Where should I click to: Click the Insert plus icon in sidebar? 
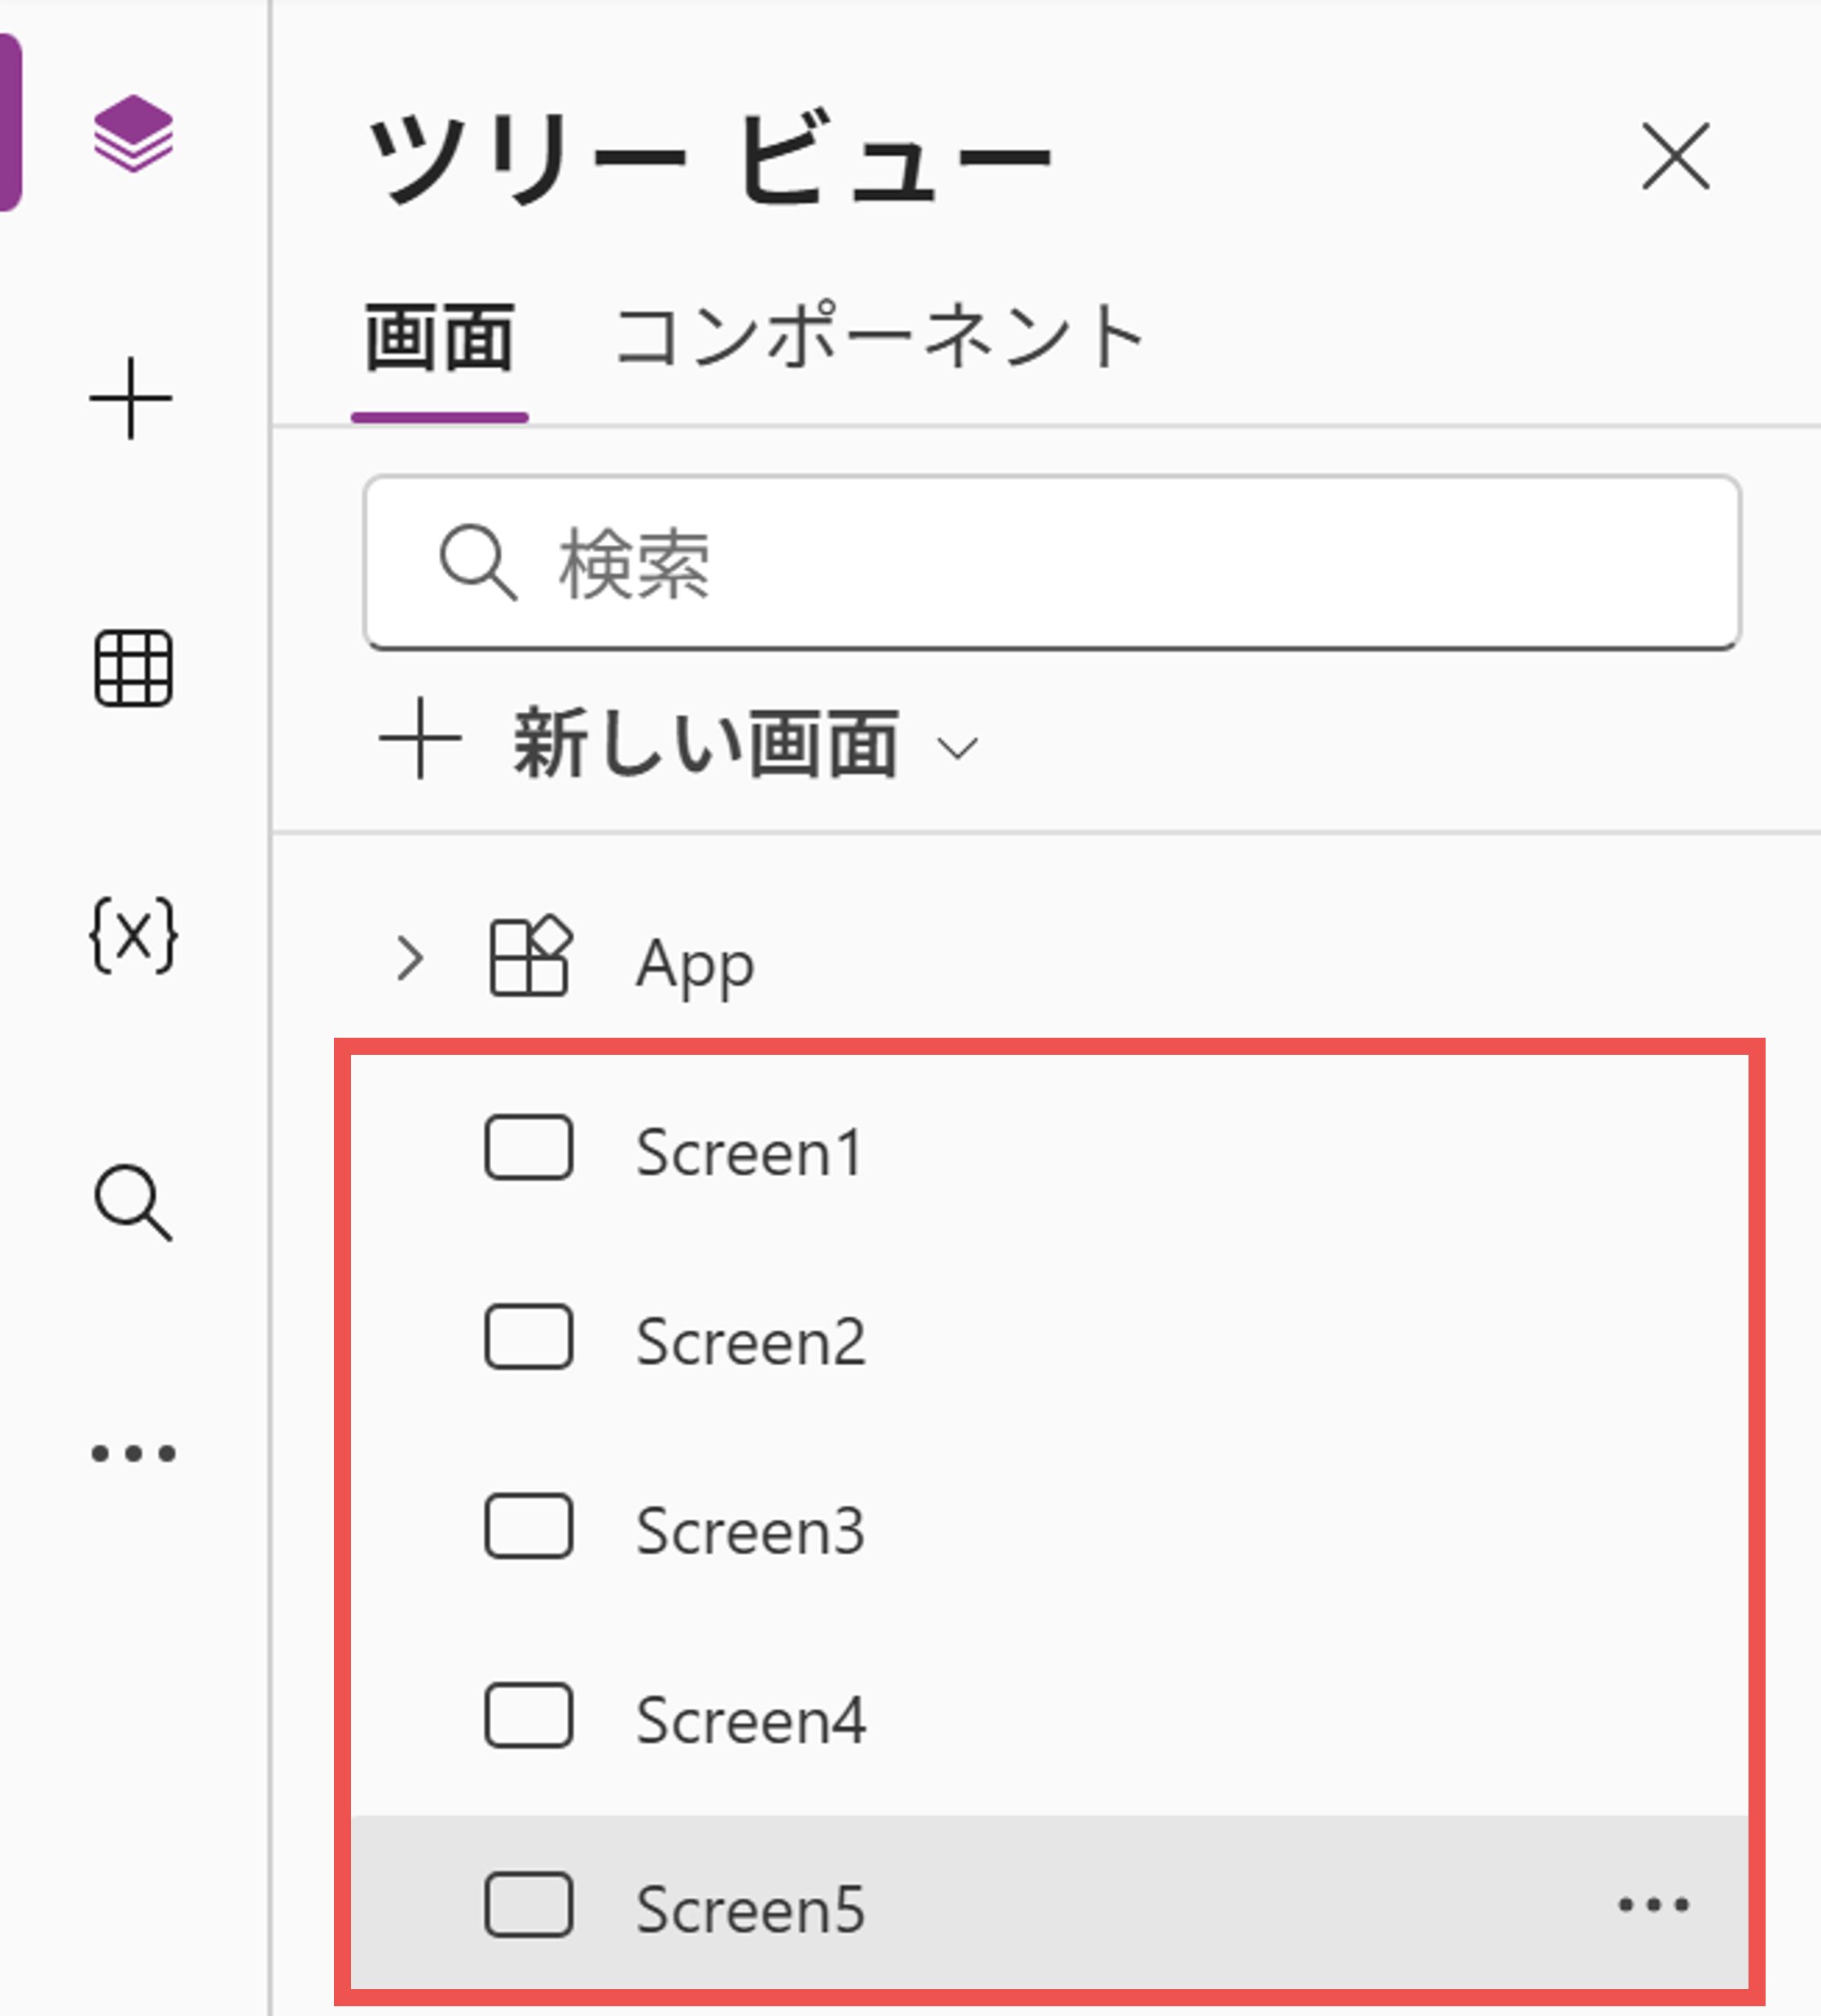(x=131, y=399)
